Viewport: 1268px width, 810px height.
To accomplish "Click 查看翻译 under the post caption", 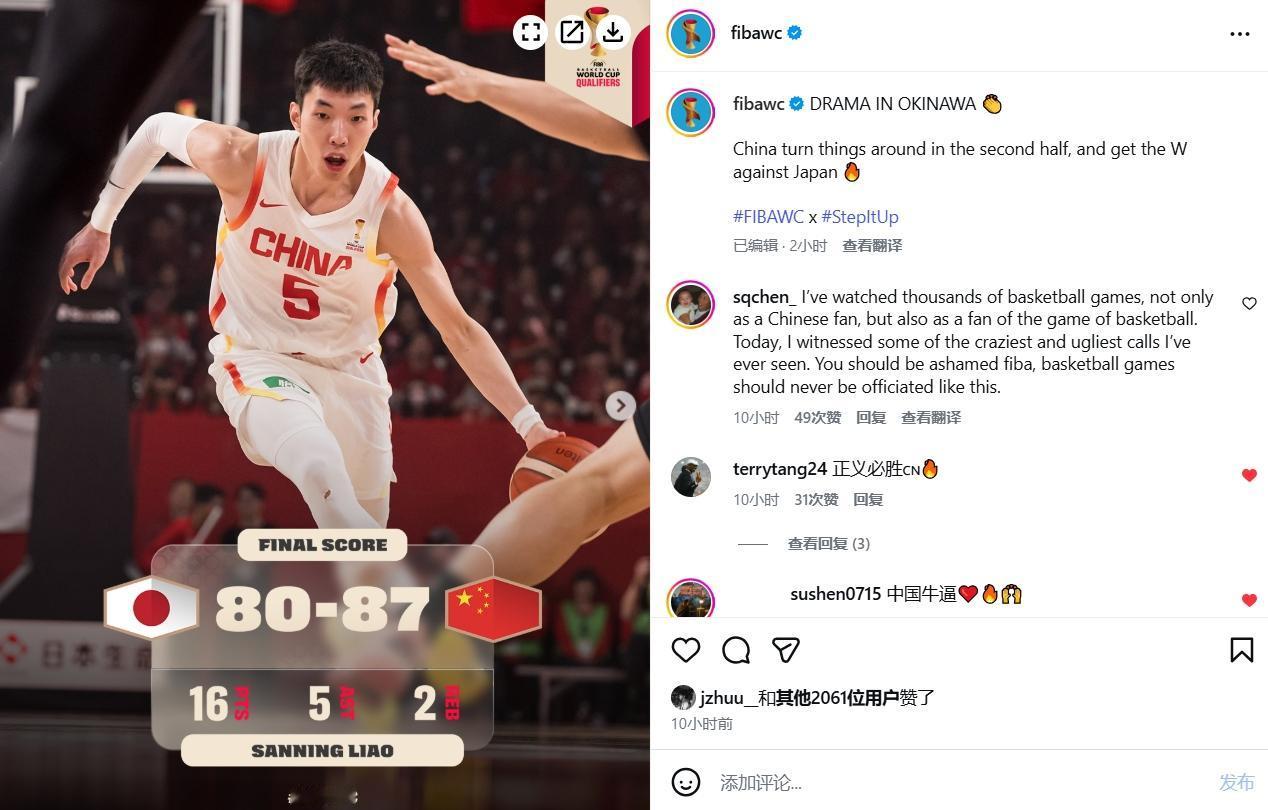I will [x=872, y=245].
